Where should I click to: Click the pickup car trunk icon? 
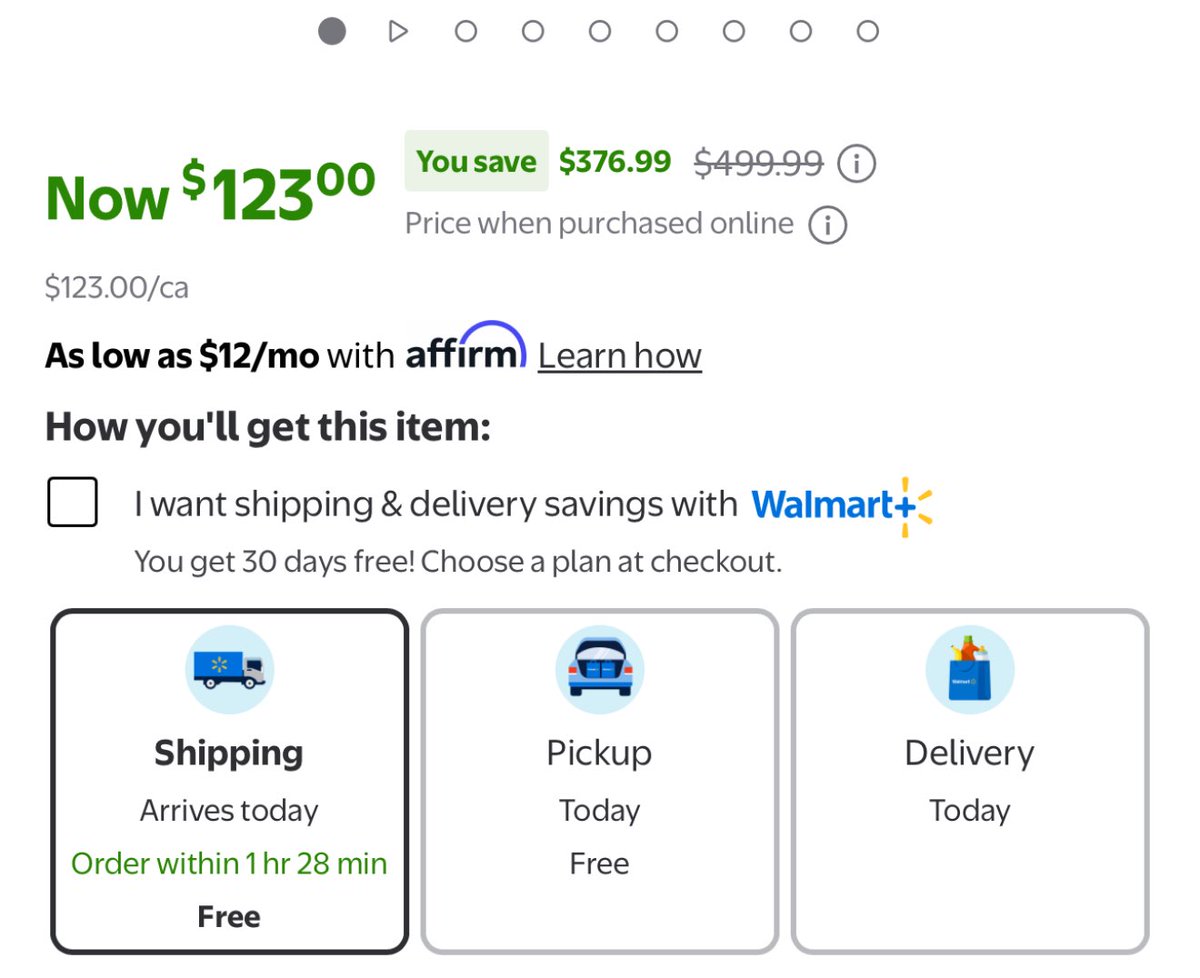599,669
